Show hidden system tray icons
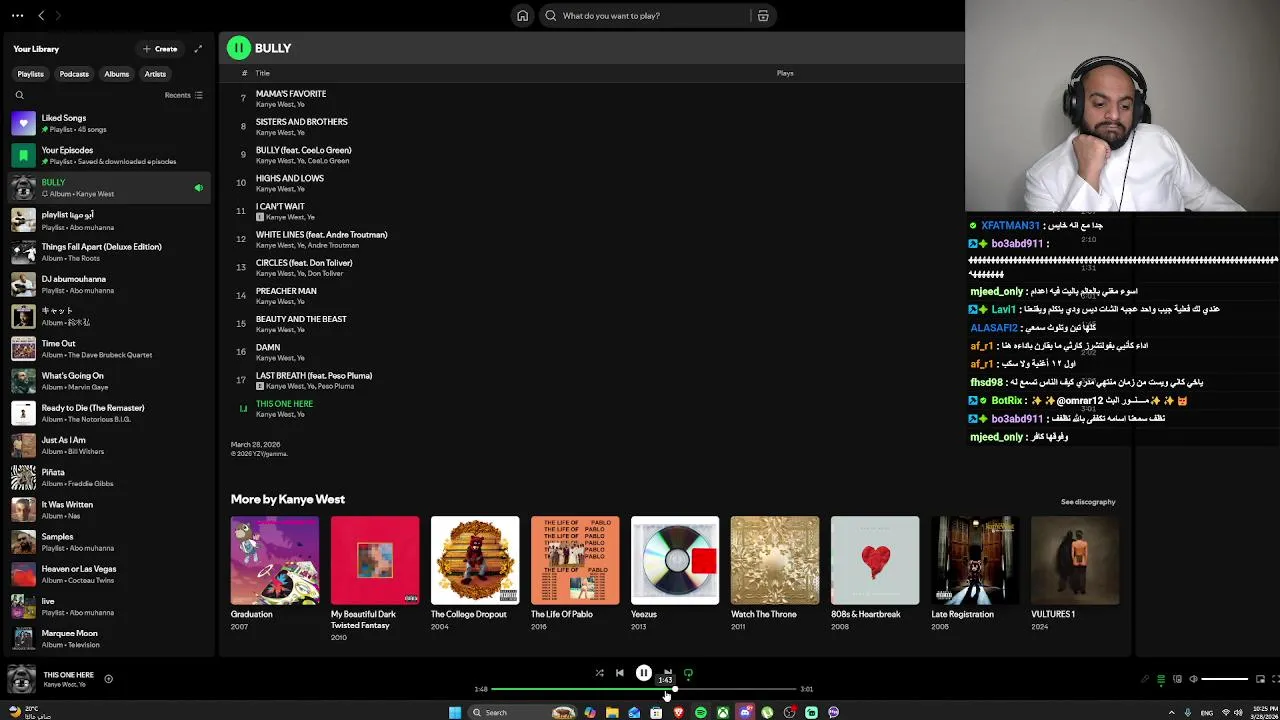Viewport: 1280px width, 720px height. pos(1171,713)
